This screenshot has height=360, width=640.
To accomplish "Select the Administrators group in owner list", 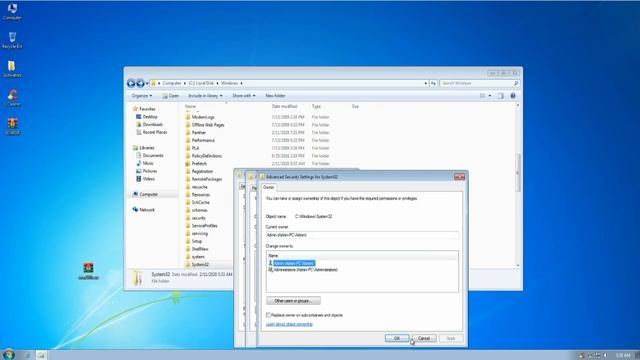I will click(303, 270).
